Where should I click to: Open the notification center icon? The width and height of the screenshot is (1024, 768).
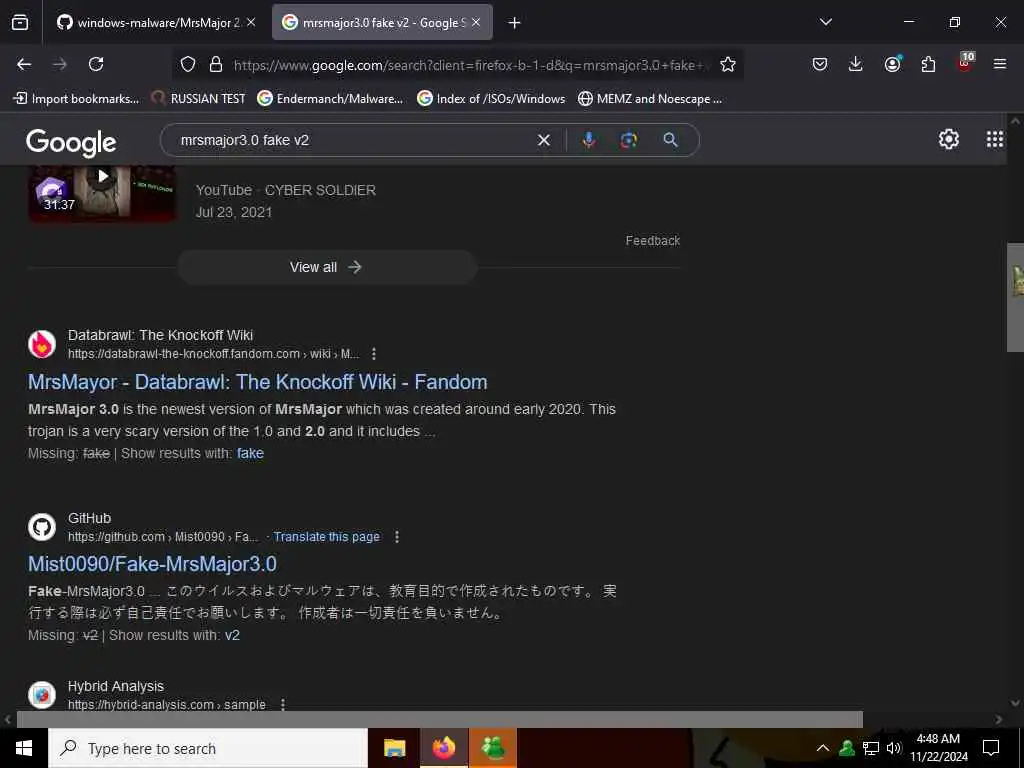pos(991,748)
